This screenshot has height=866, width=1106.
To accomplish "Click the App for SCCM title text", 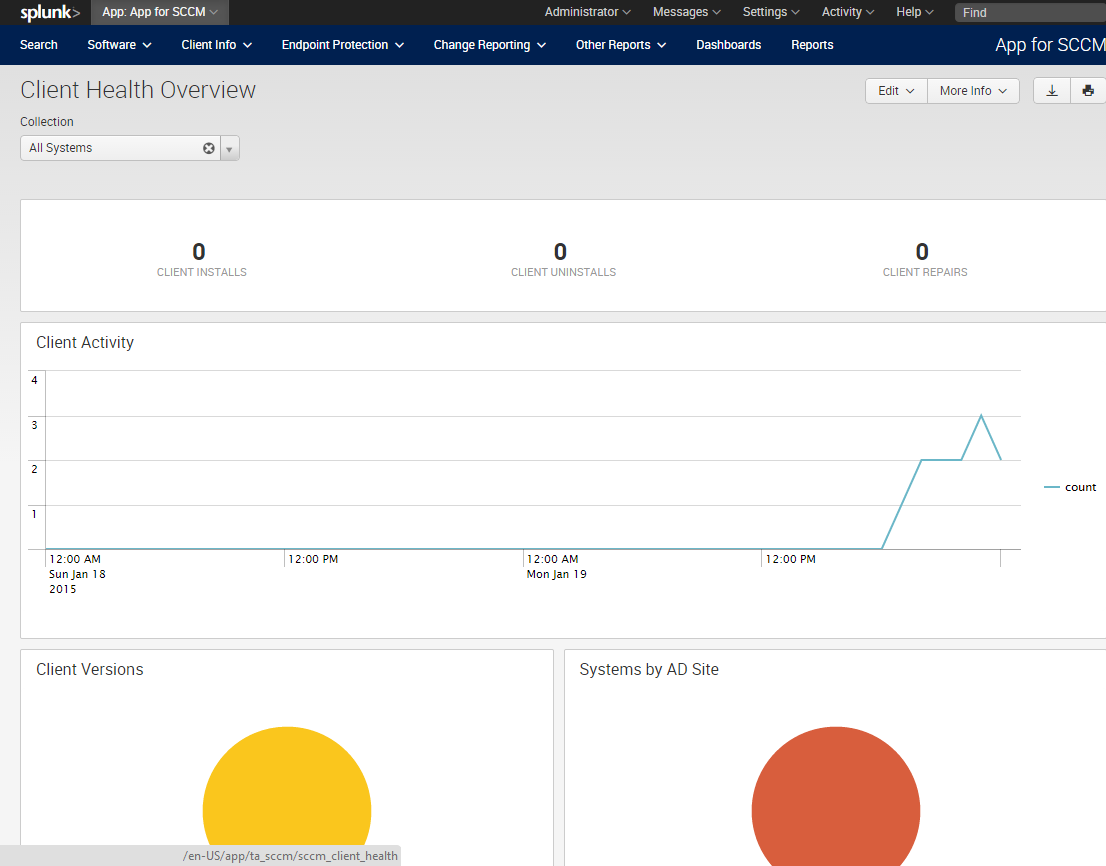I will coord(1050,45).
